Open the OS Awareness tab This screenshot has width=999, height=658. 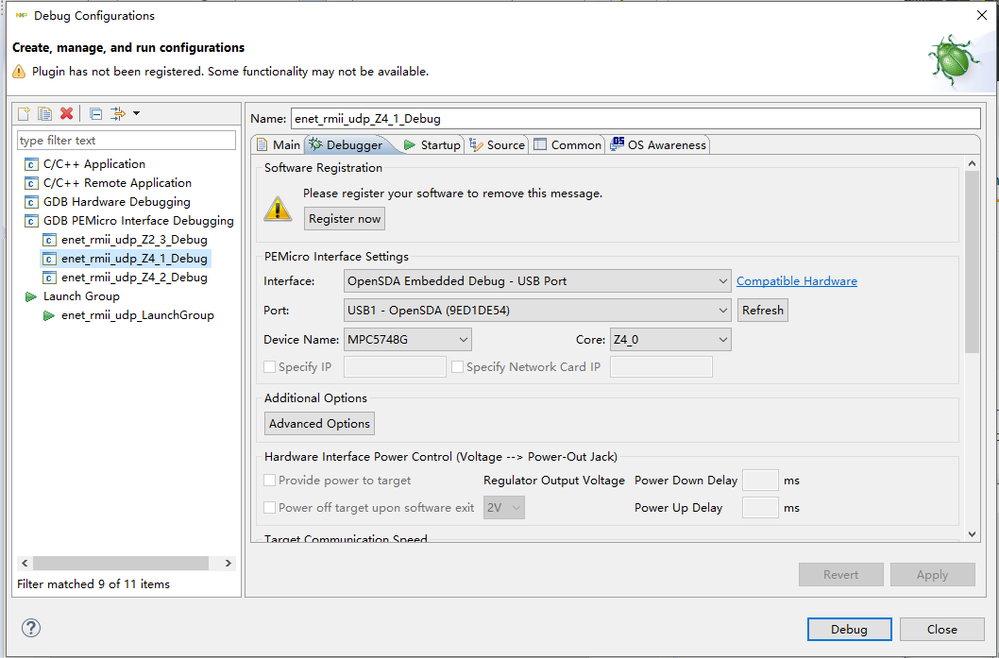click(x=658, y=145)
